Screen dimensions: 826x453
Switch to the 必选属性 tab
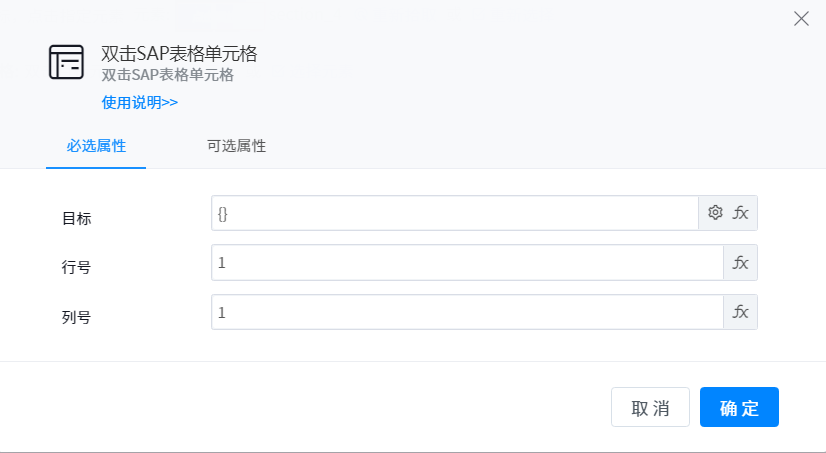coord(96,146)
